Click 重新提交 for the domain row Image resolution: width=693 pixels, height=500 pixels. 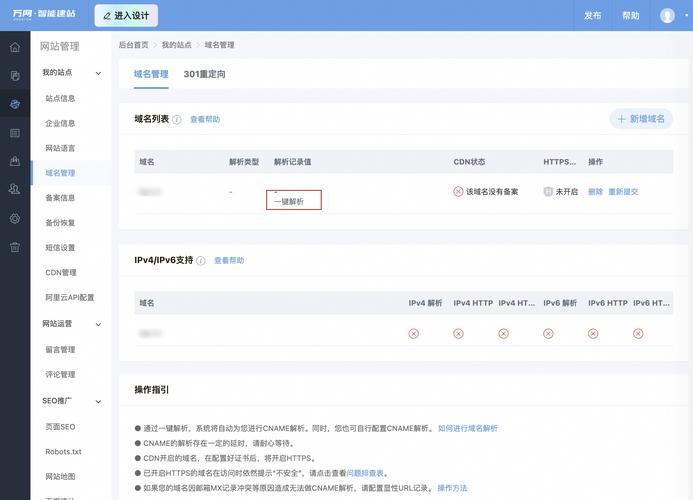(x=623, y=191)
